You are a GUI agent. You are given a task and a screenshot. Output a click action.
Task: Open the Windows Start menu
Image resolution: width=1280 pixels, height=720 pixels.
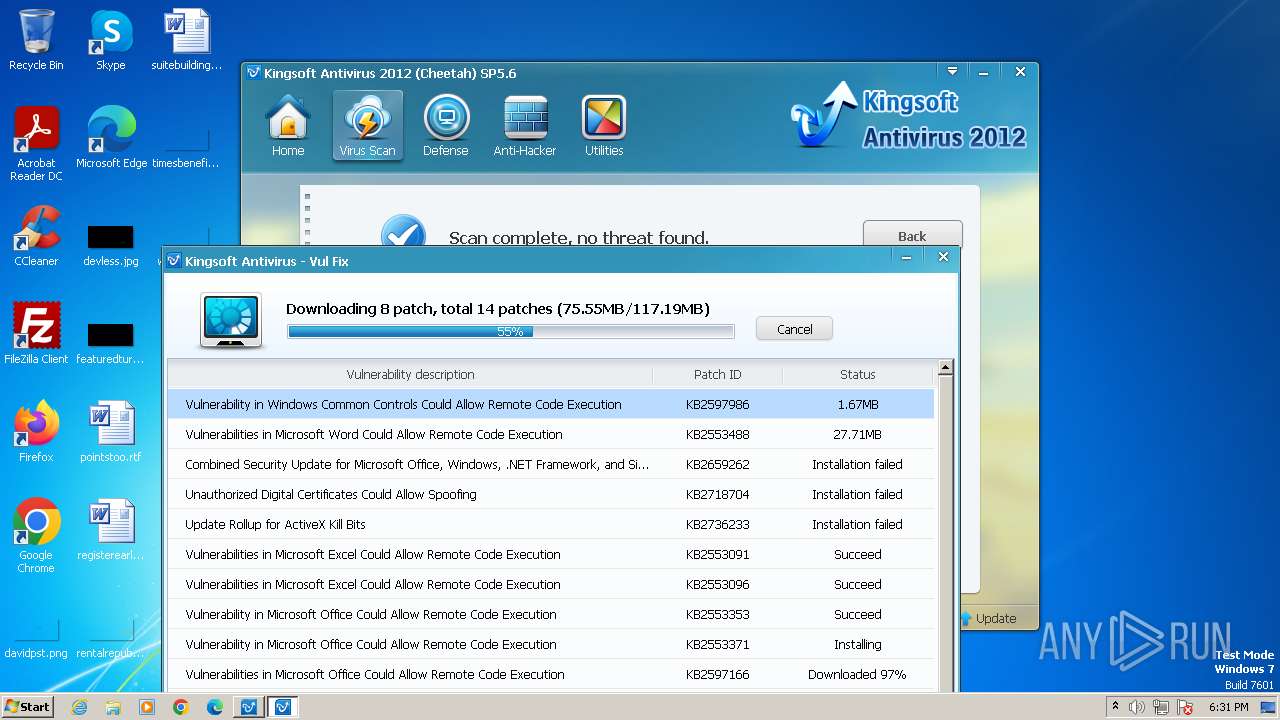(28, 707)
